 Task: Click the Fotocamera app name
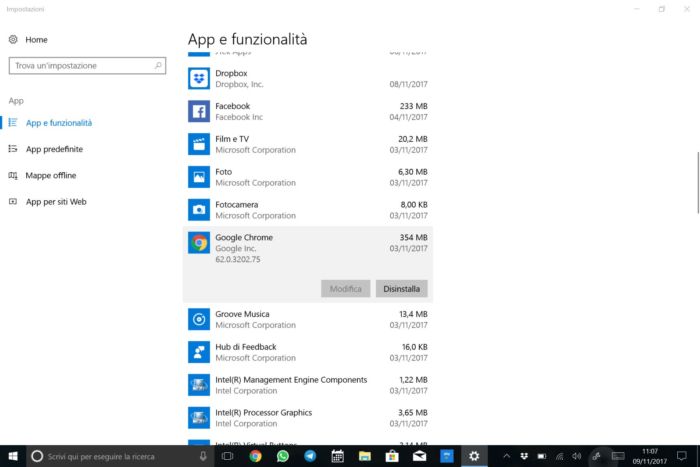[x=237, y=204]
